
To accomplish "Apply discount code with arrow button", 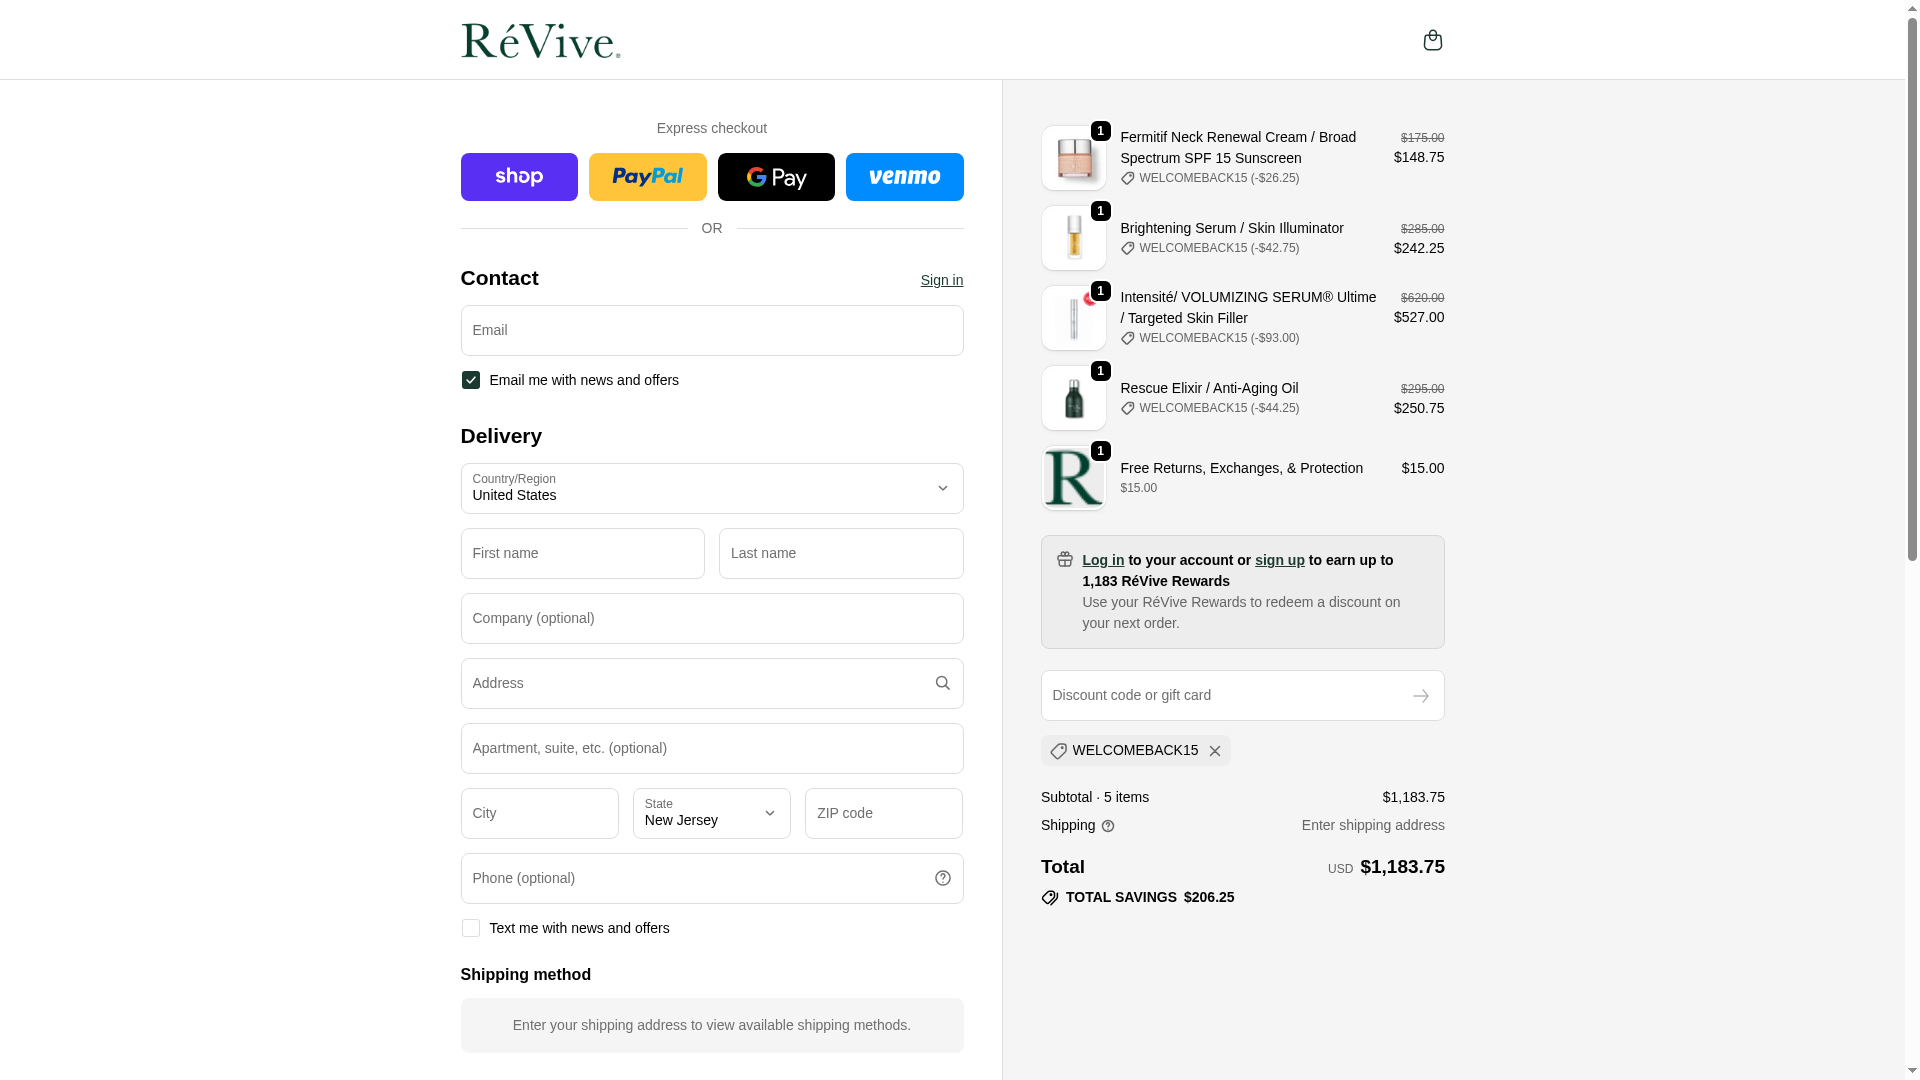I will tap(1420, 696).
